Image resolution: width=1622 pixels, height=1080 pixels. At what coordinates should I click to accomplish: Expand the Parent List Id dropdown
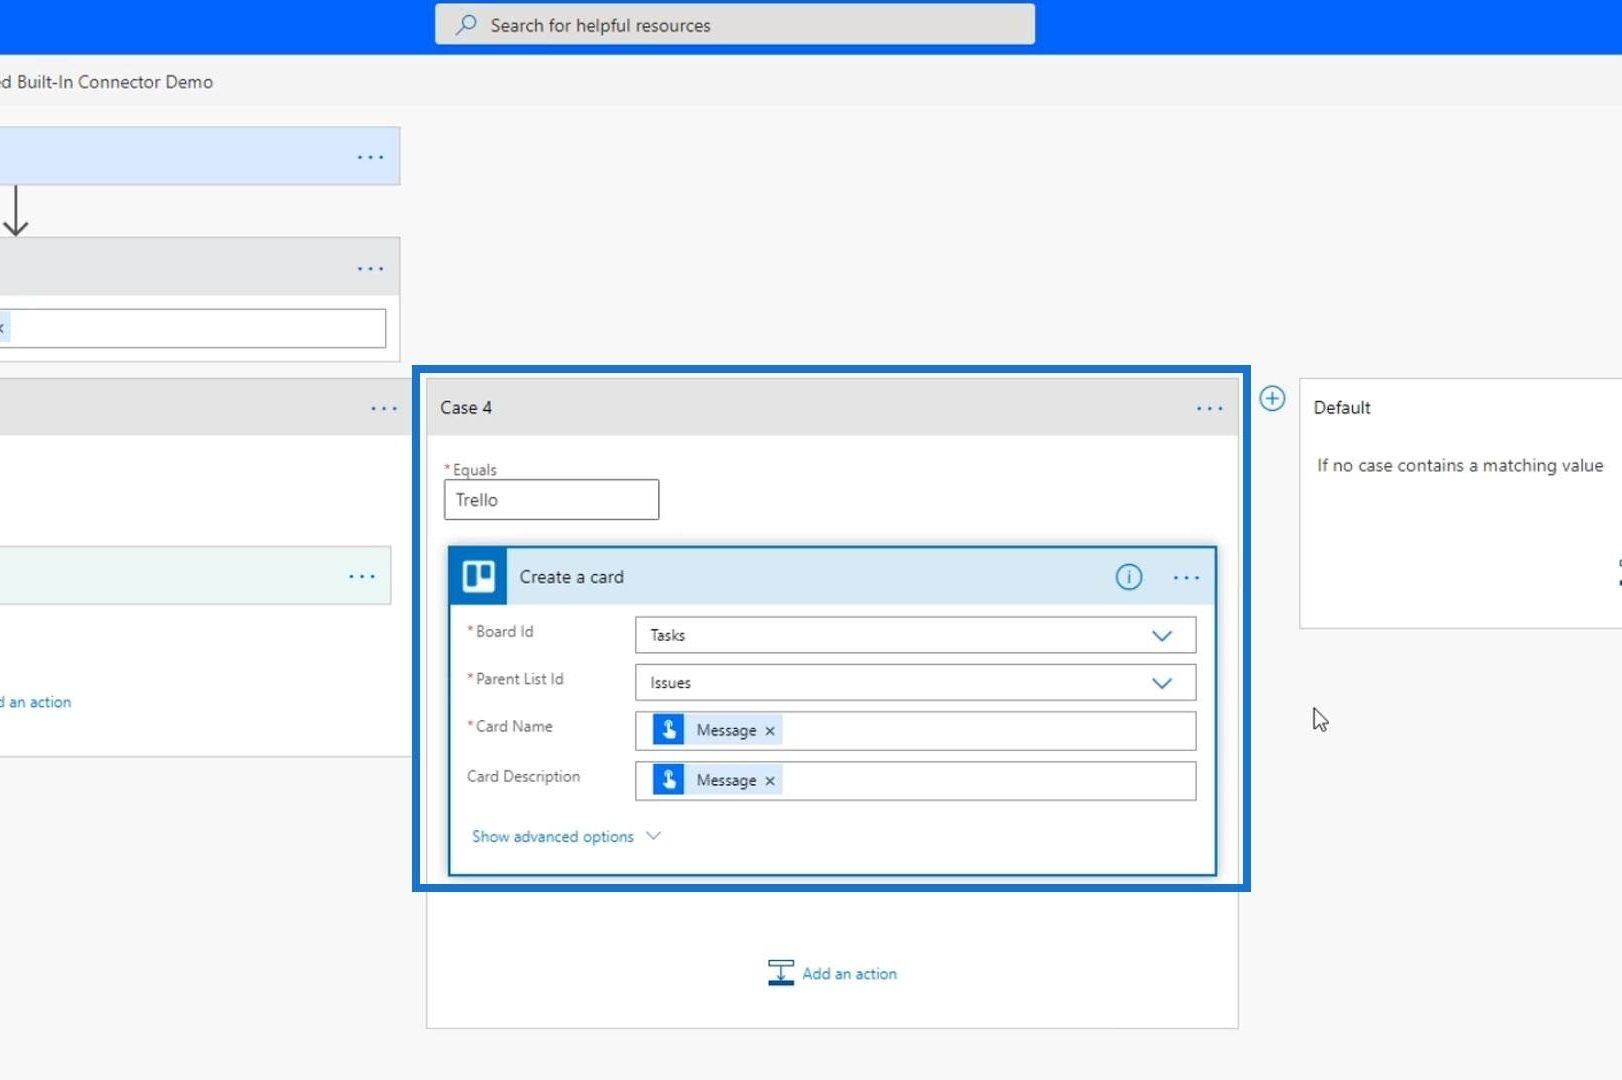pos(1161,683)
